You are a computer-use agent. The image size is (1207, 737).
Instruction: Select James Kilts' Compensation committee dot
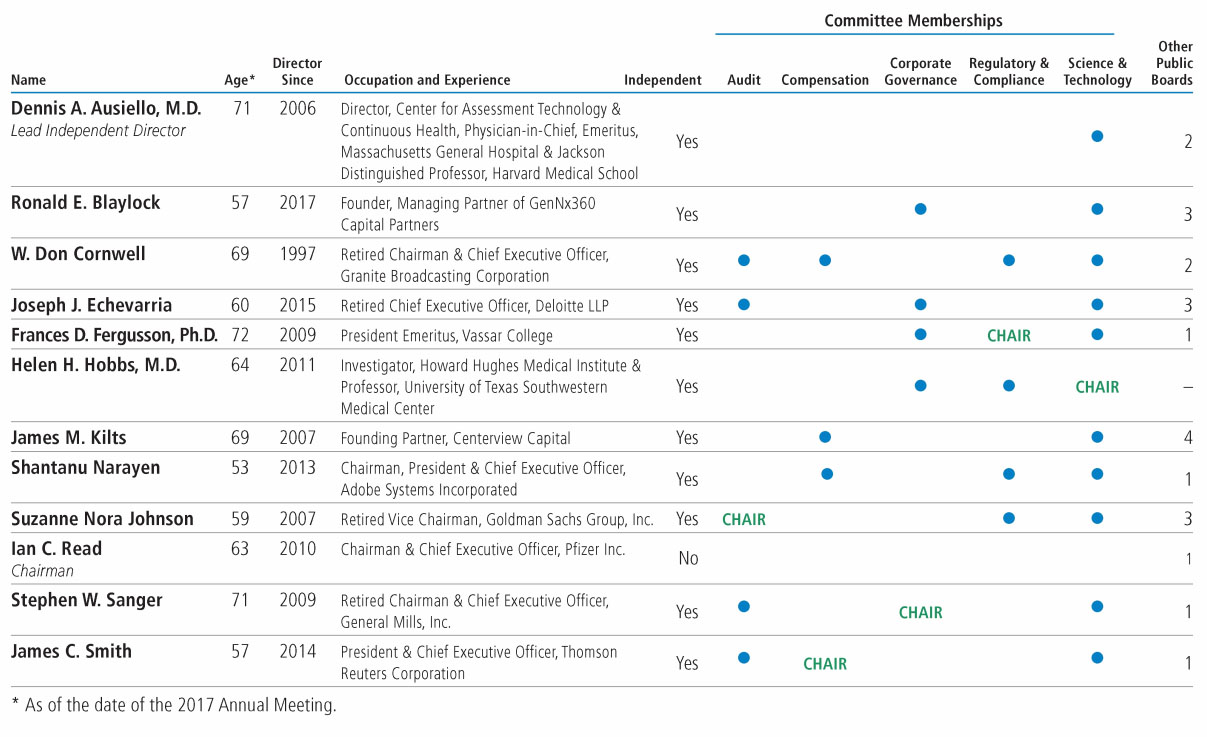coord(825,436)
